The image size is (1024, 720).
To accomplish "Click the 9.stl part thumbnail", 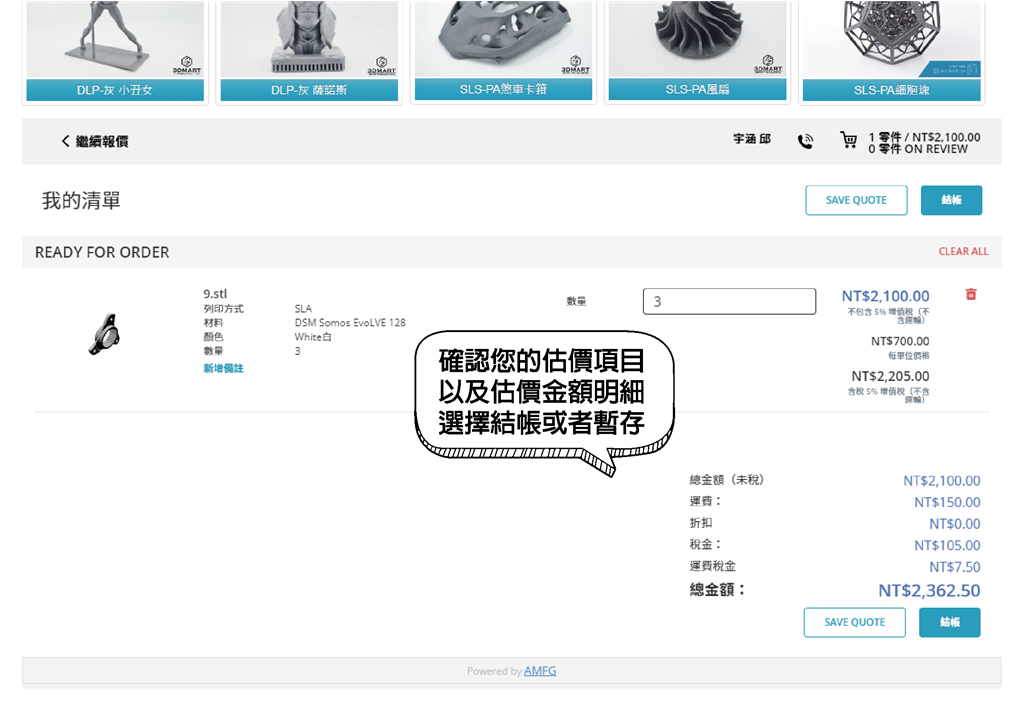I will point(104,334).
